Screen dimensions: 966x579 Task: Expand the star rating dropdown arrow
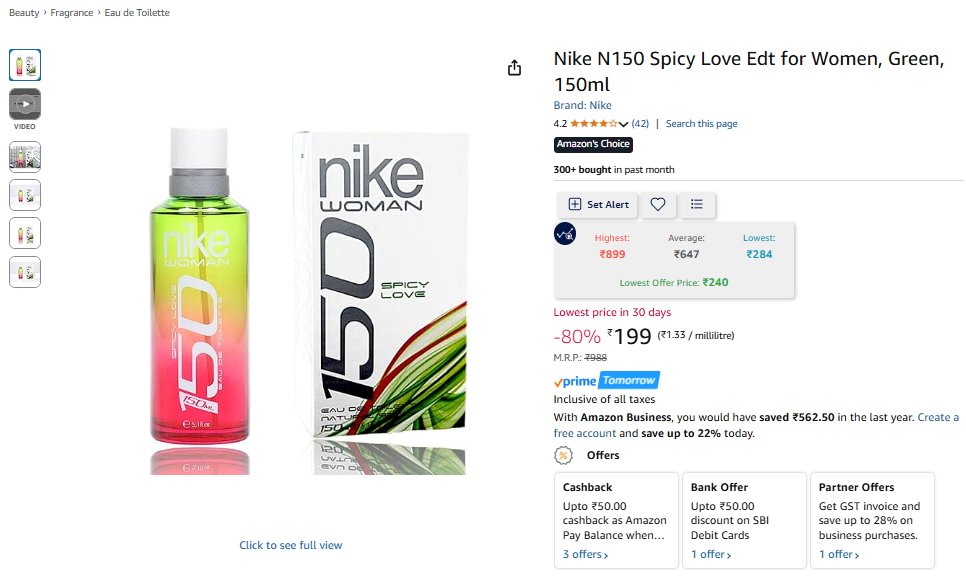click(624, 124)
